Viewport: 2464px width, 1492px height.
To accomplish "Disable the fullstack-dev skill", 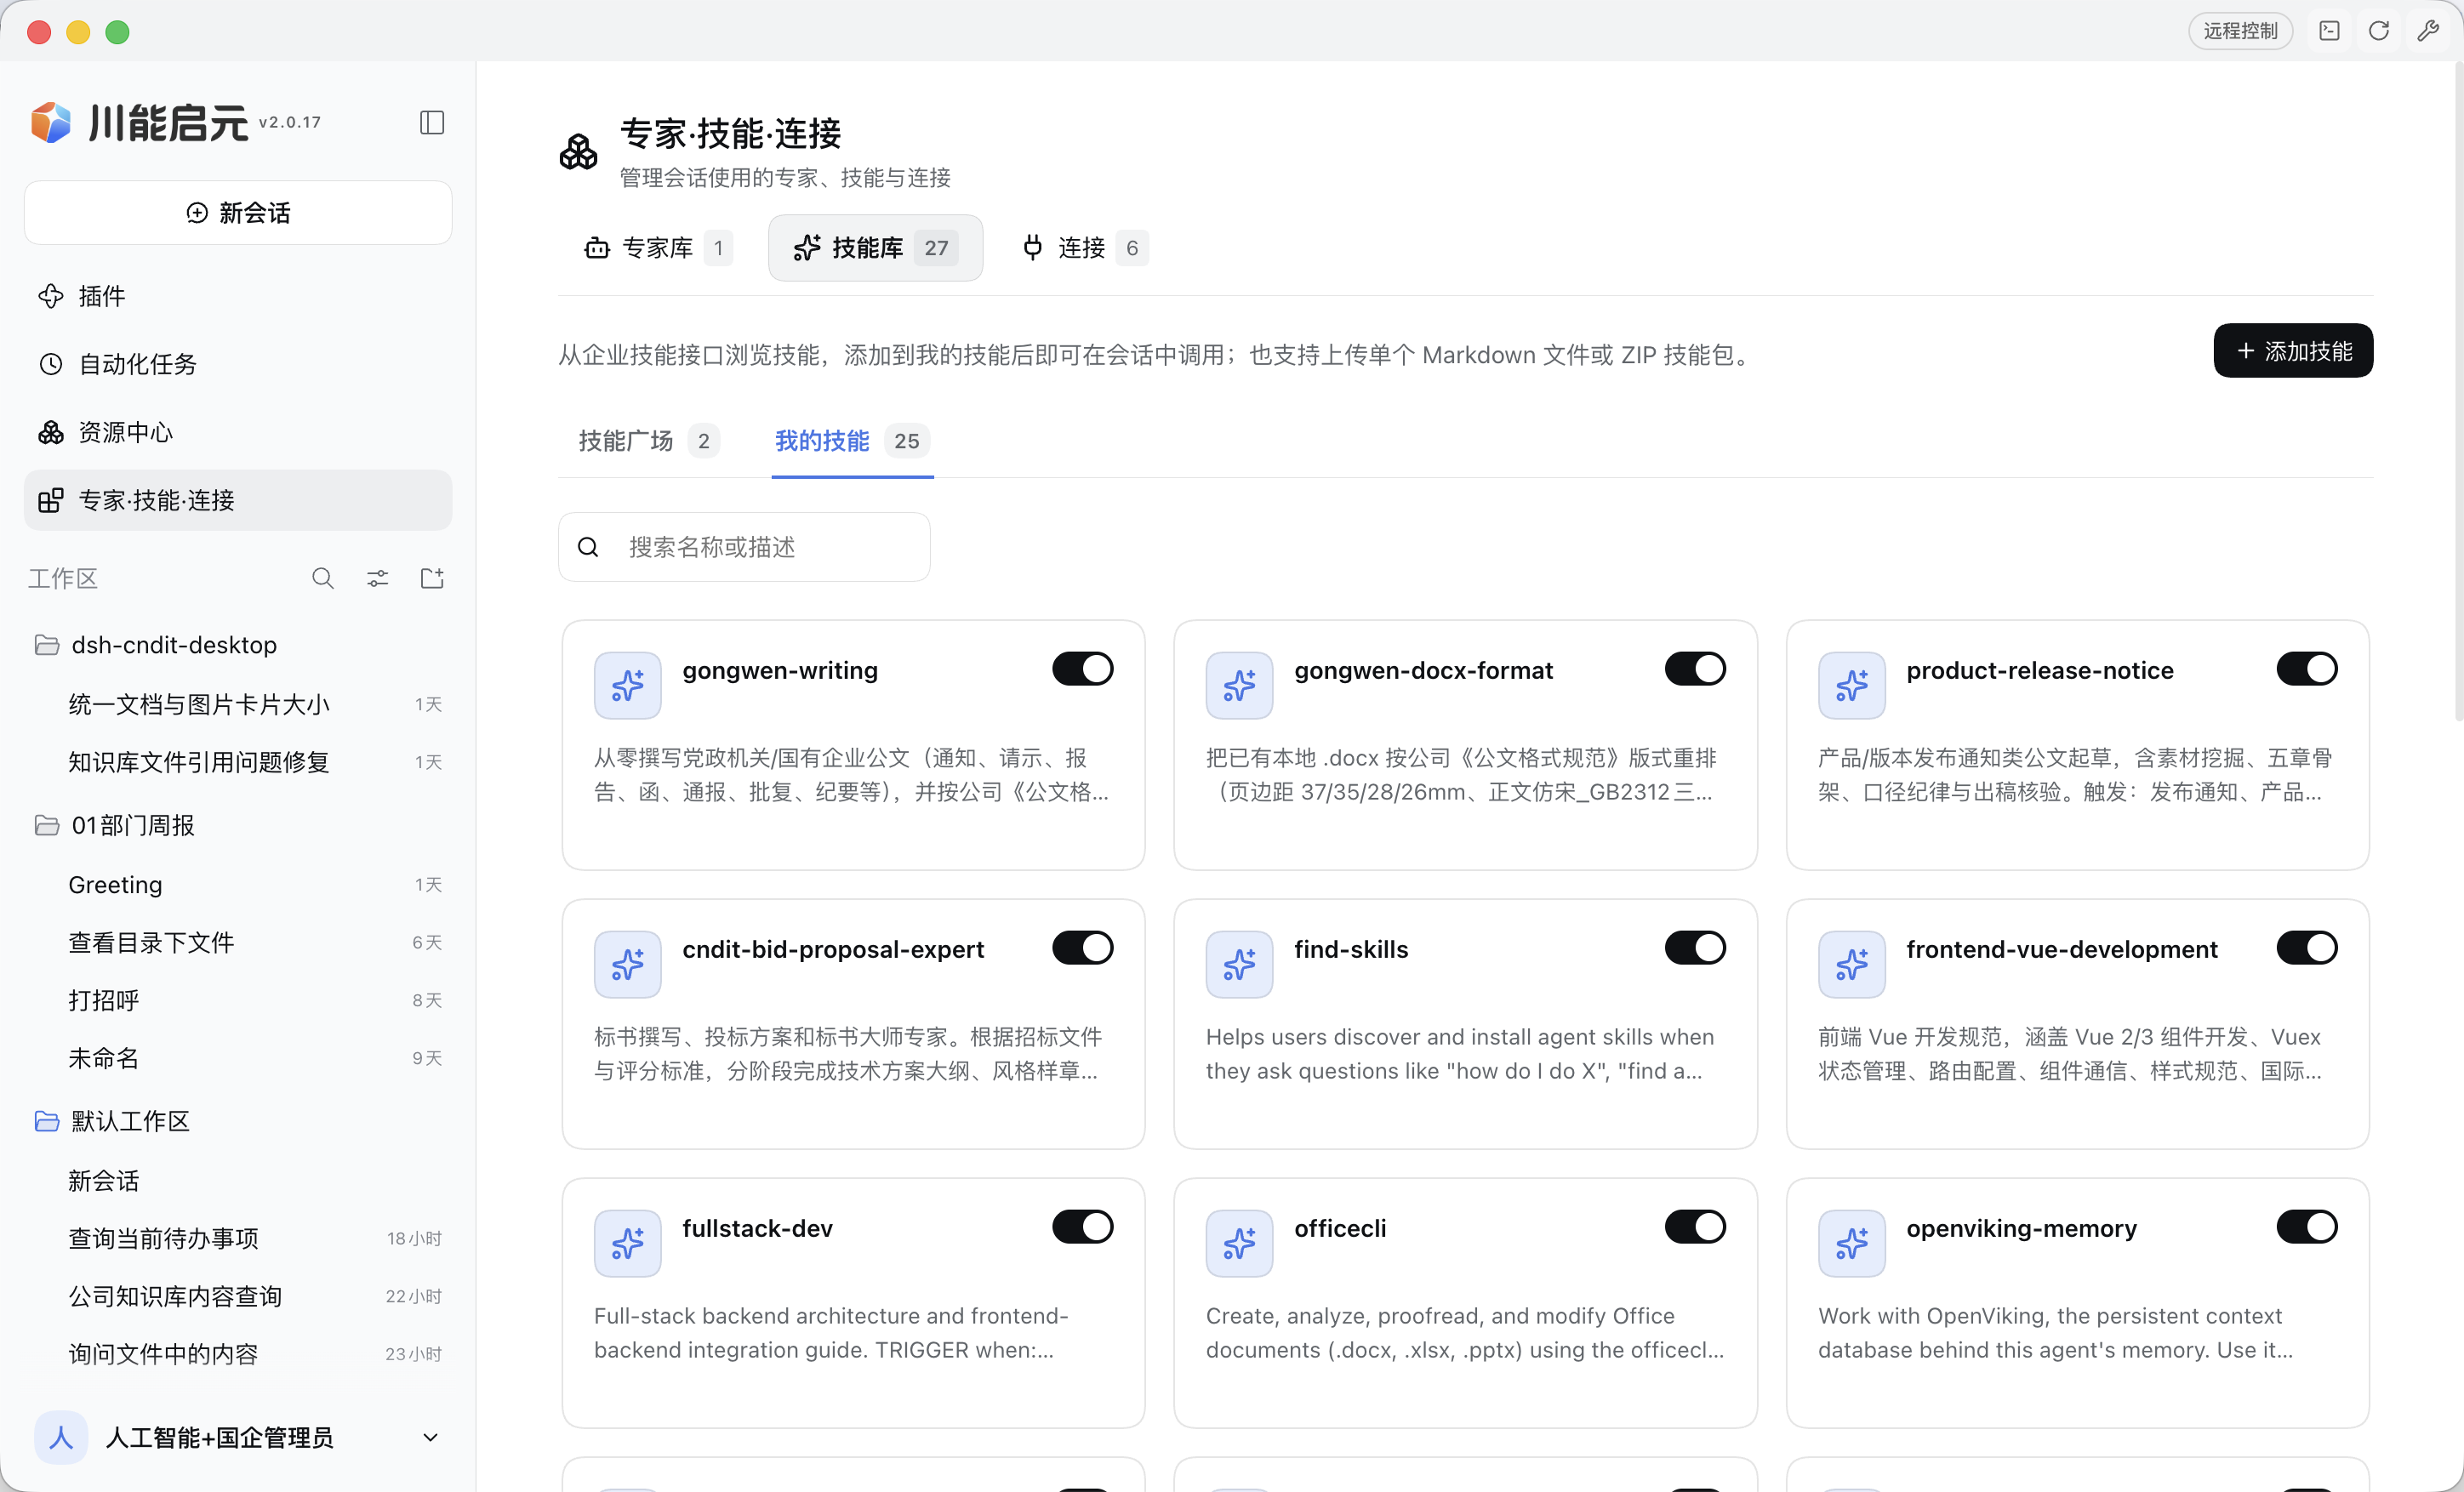I will pos(1082,1227).
